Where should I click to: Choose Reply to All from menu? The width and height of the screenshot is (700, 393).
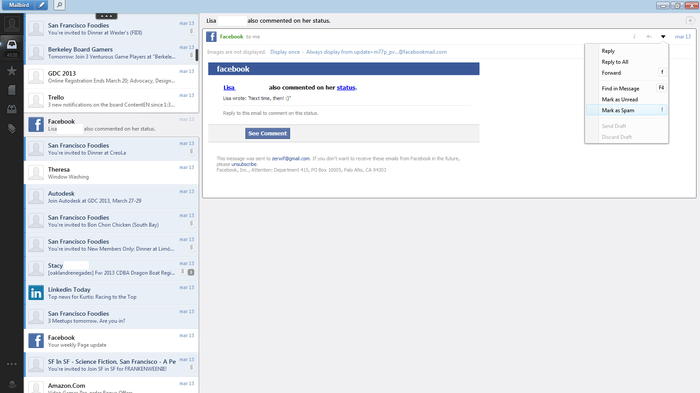[x=615, y=62]
